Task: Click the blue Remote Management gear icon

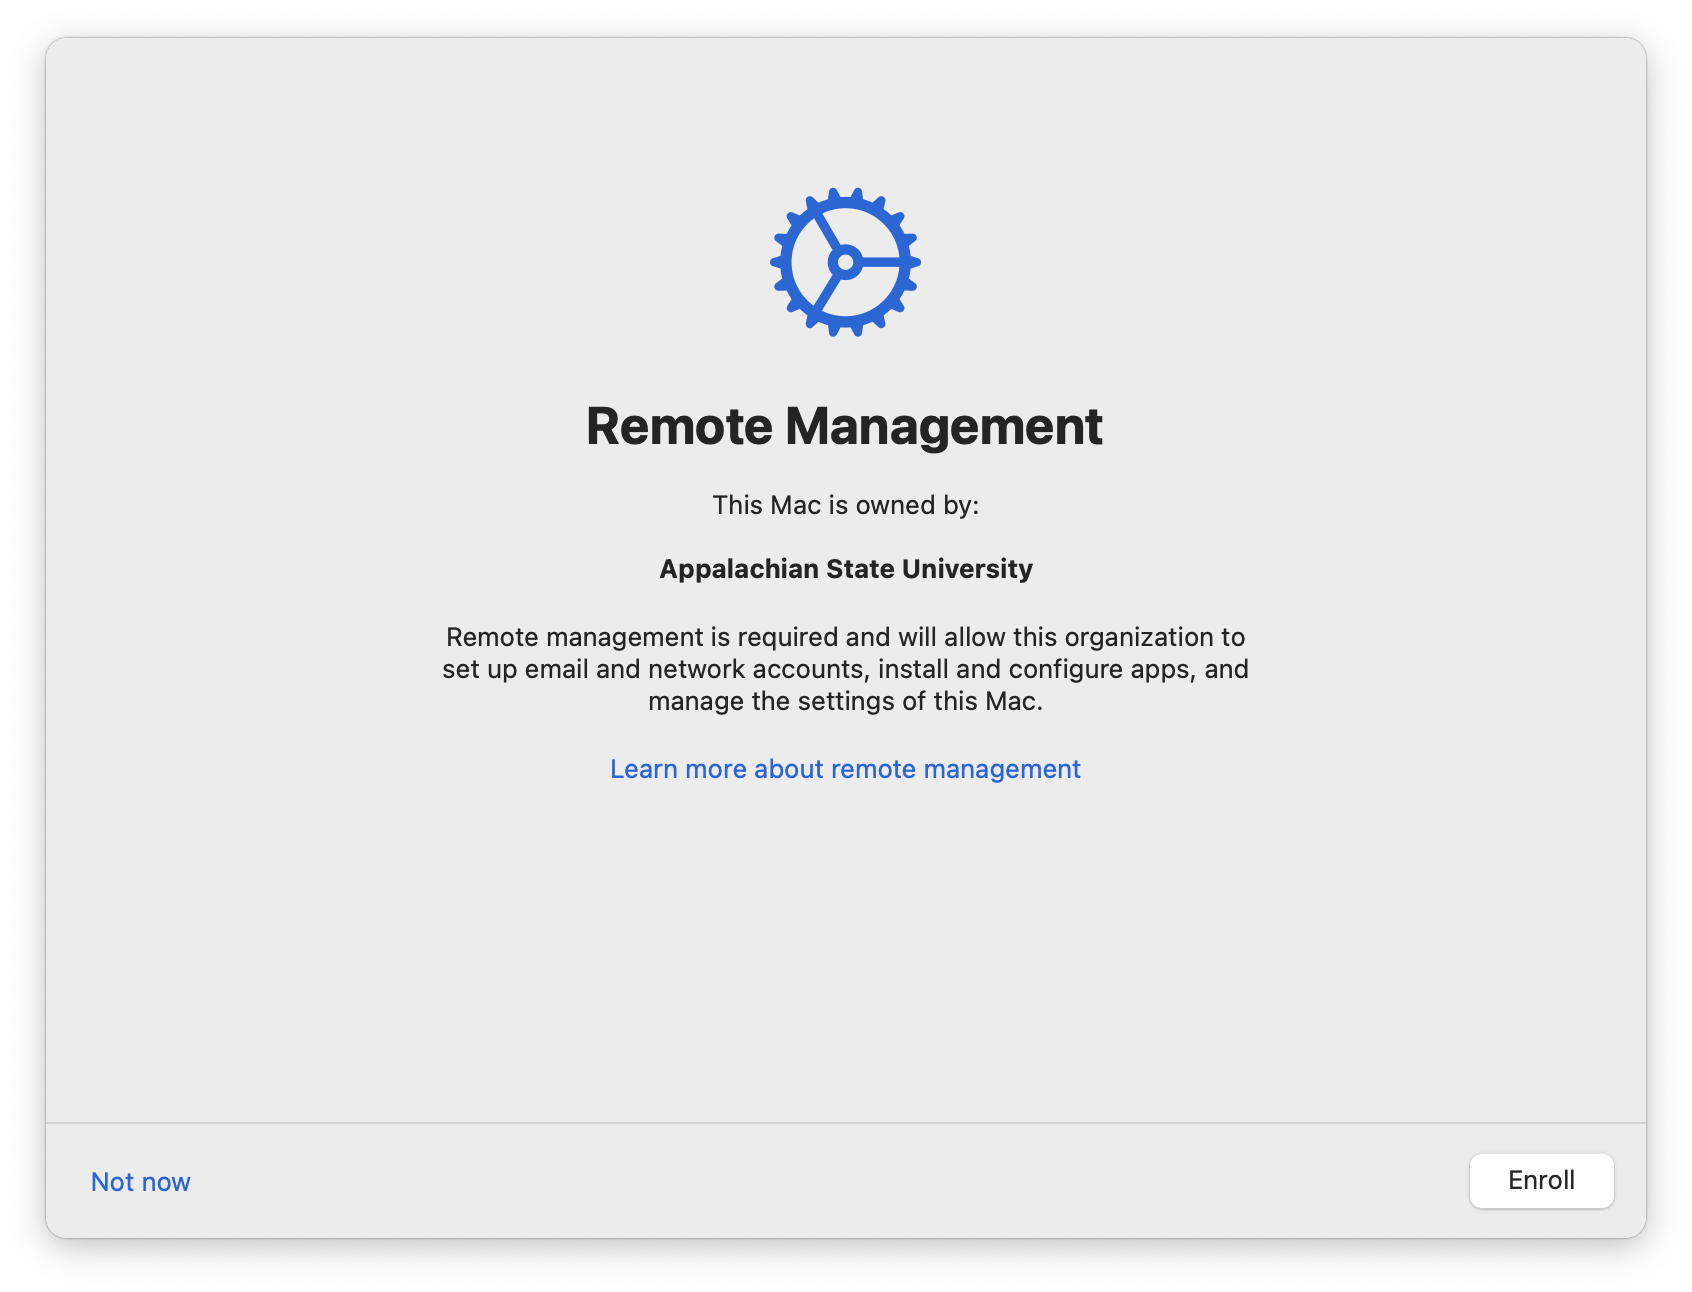Action: (845, 262)
